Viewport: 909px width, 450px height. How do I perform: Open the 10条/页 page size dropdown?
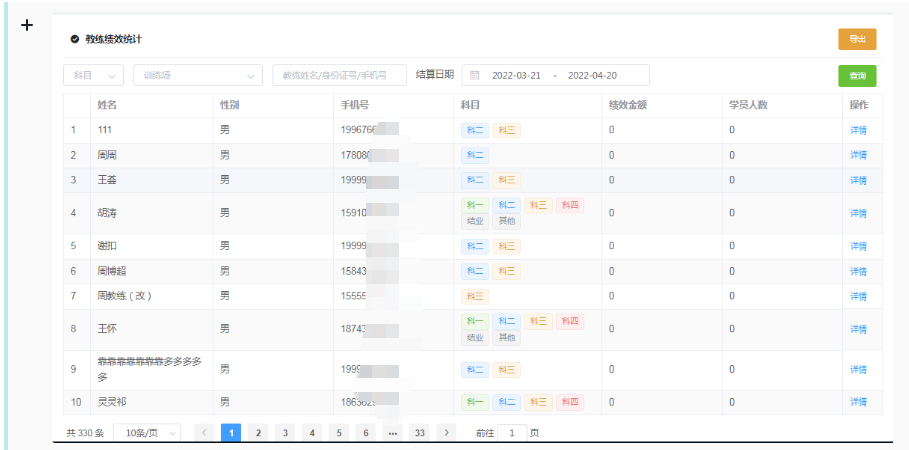point(147,433)
